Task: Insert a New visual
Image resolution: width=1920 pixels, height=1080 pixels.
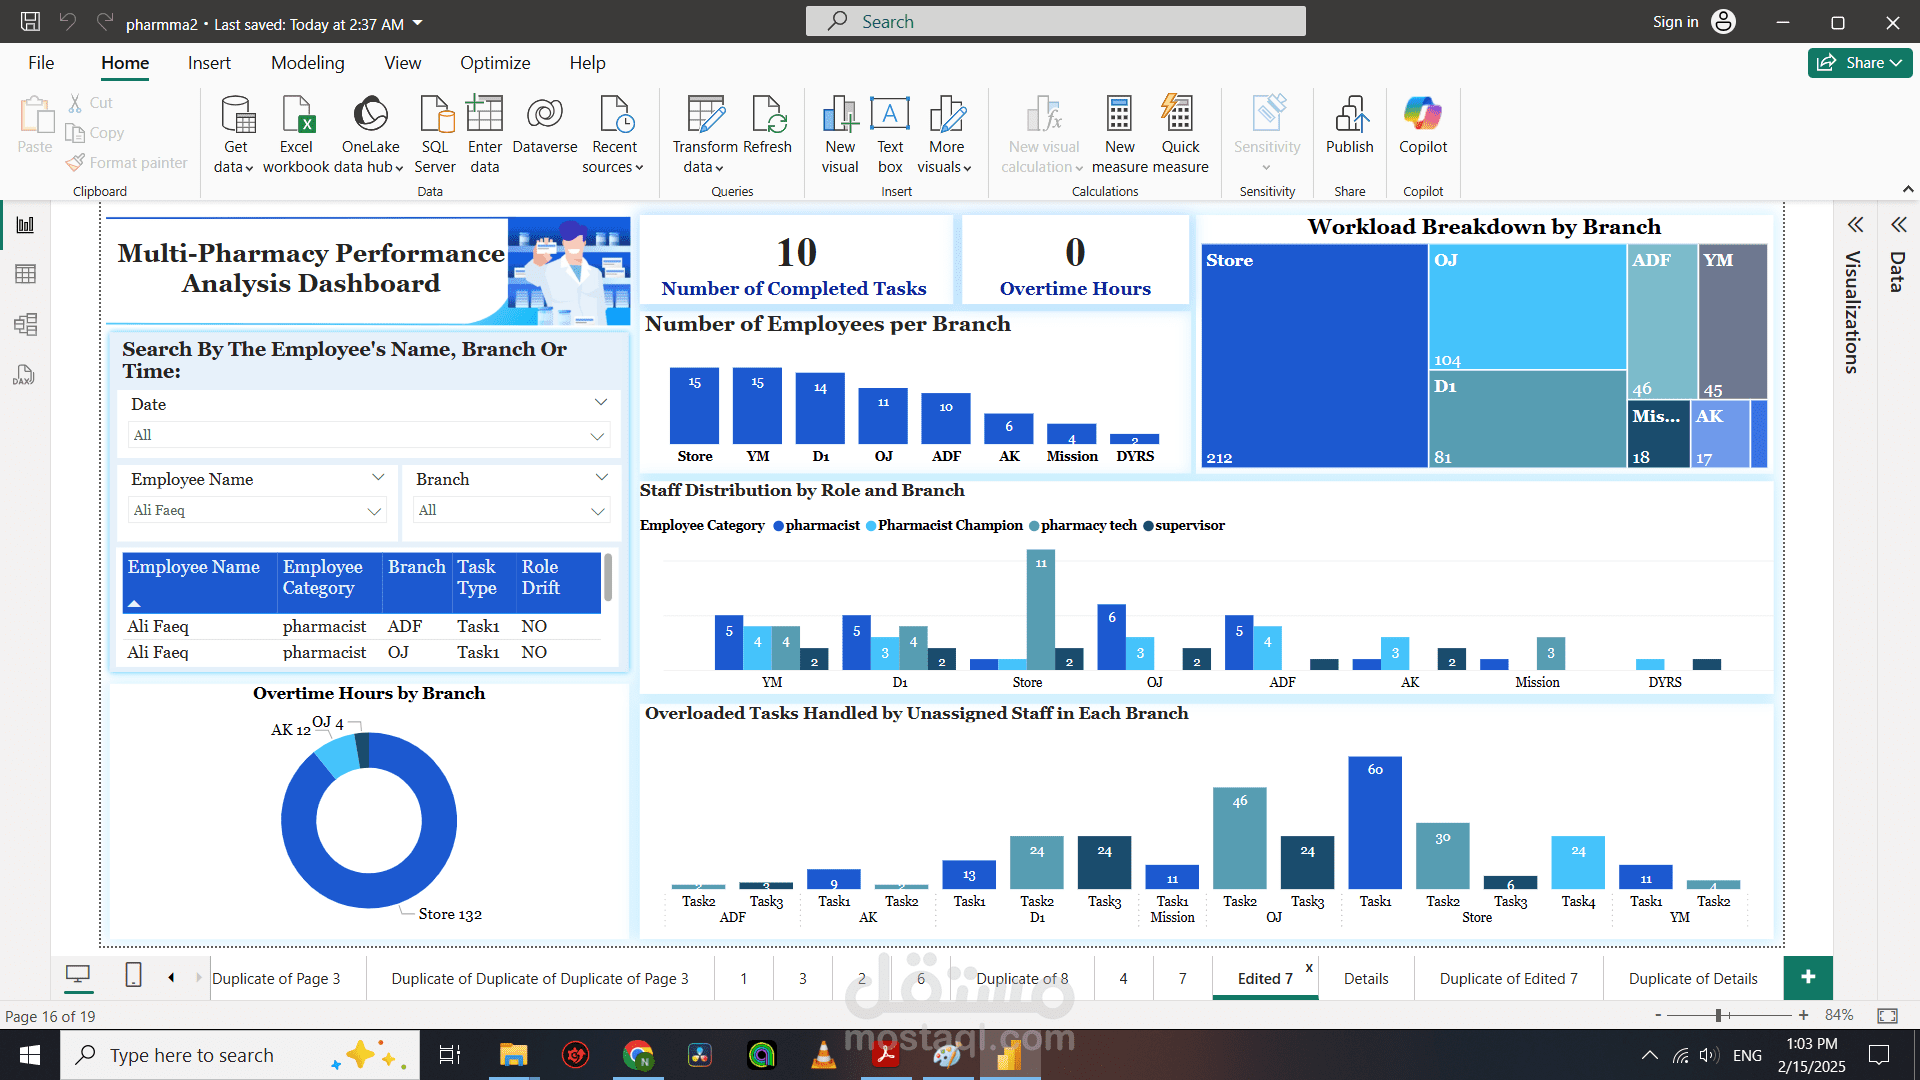Action: point(840,134)
